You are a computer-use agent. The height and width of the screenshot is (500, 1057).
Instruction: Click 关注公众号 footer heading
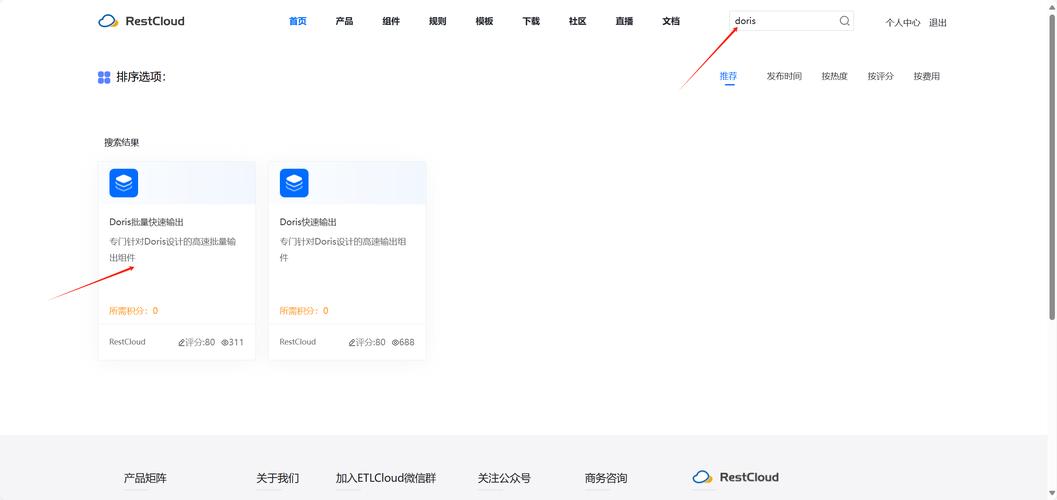coord(504,478)
